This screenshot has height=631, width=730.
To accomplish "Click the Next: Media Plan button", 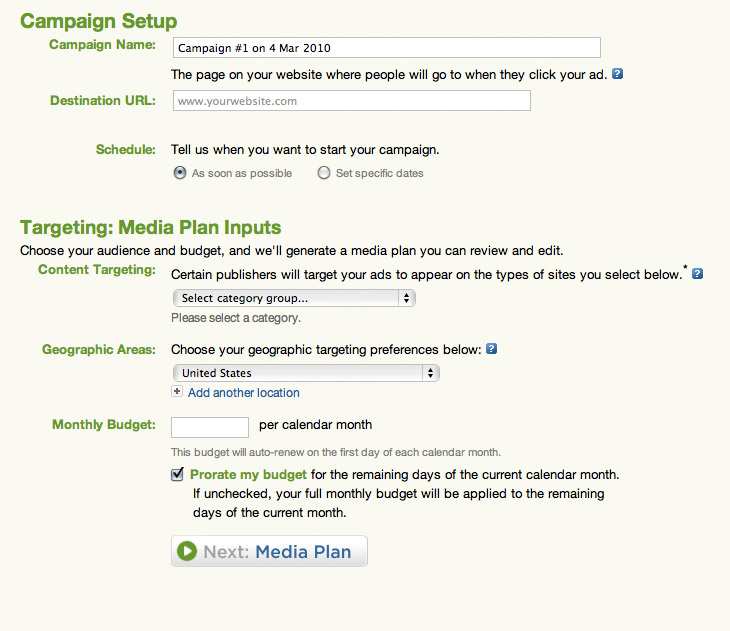I will 269,551.
